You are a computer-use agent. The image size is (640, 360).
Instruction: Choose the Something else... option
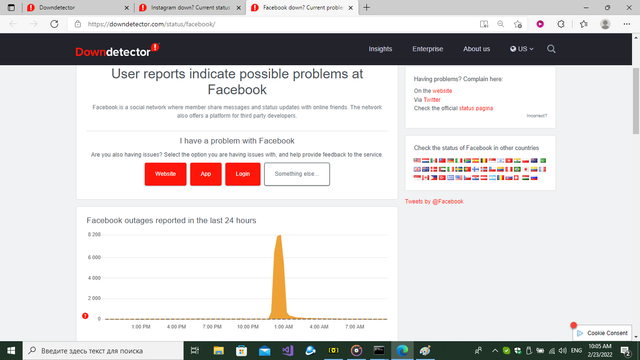point(297,174)
